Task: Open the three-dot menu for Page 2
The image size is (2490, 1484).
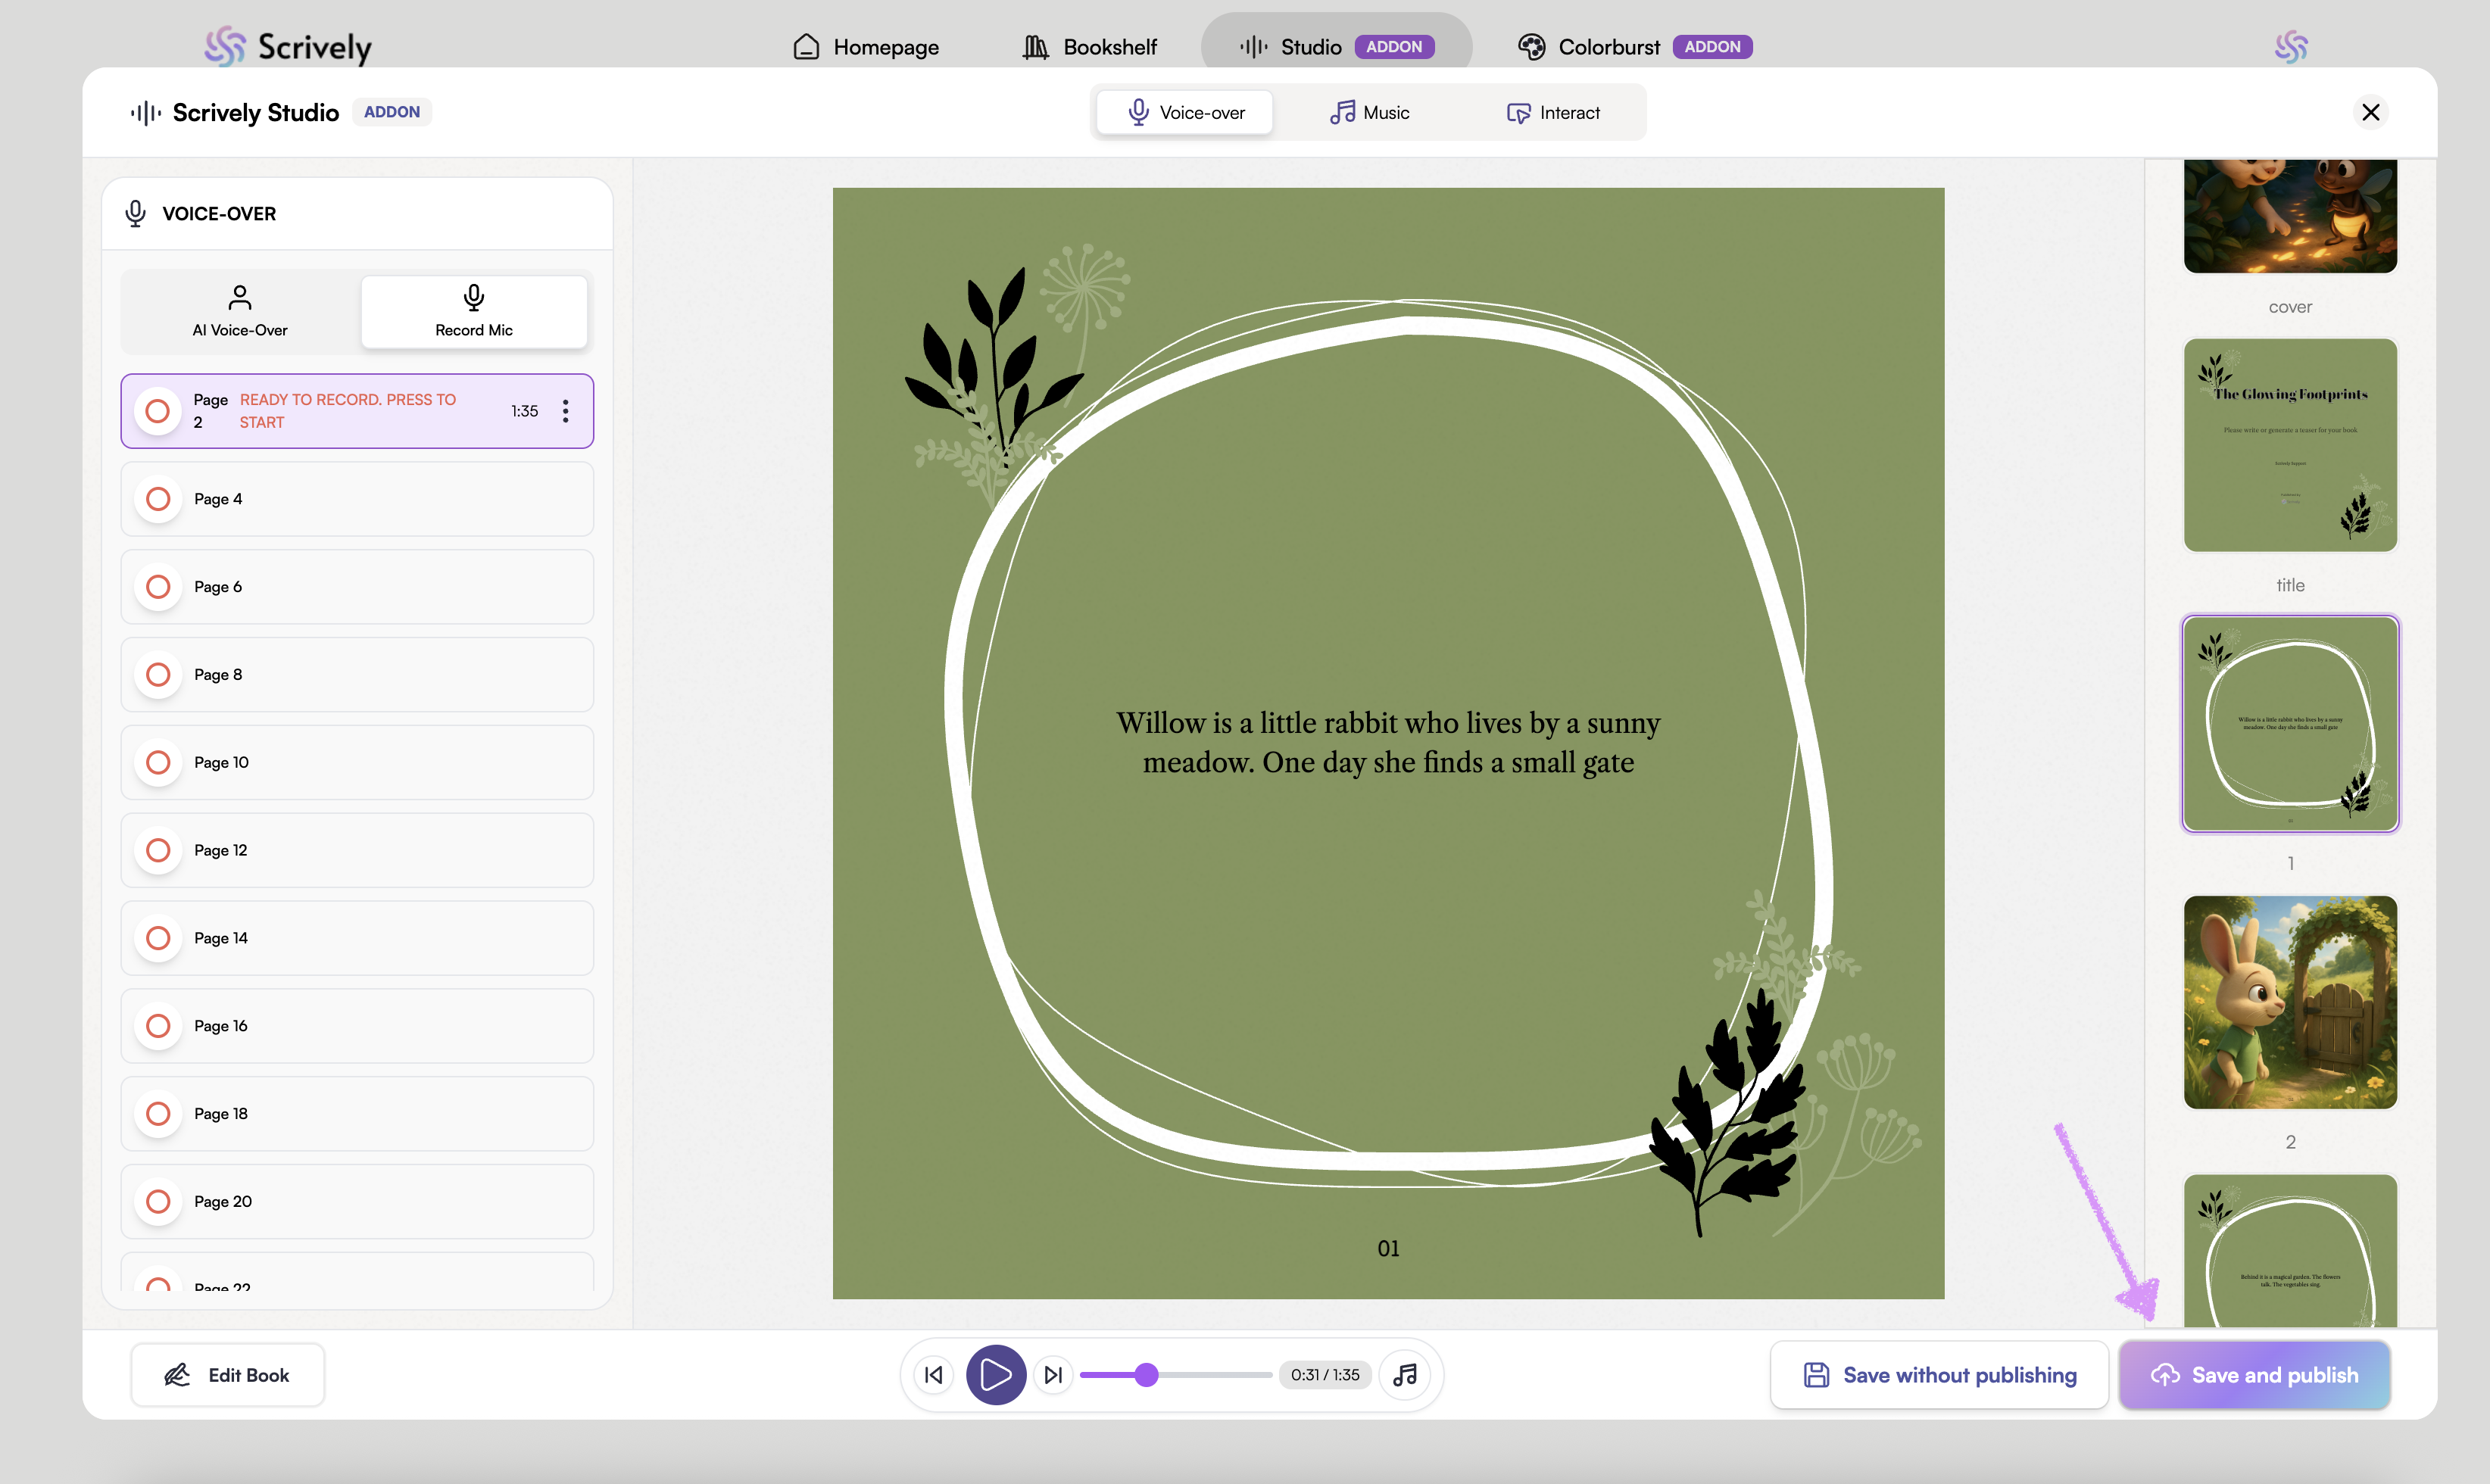Action: (566, 411)
